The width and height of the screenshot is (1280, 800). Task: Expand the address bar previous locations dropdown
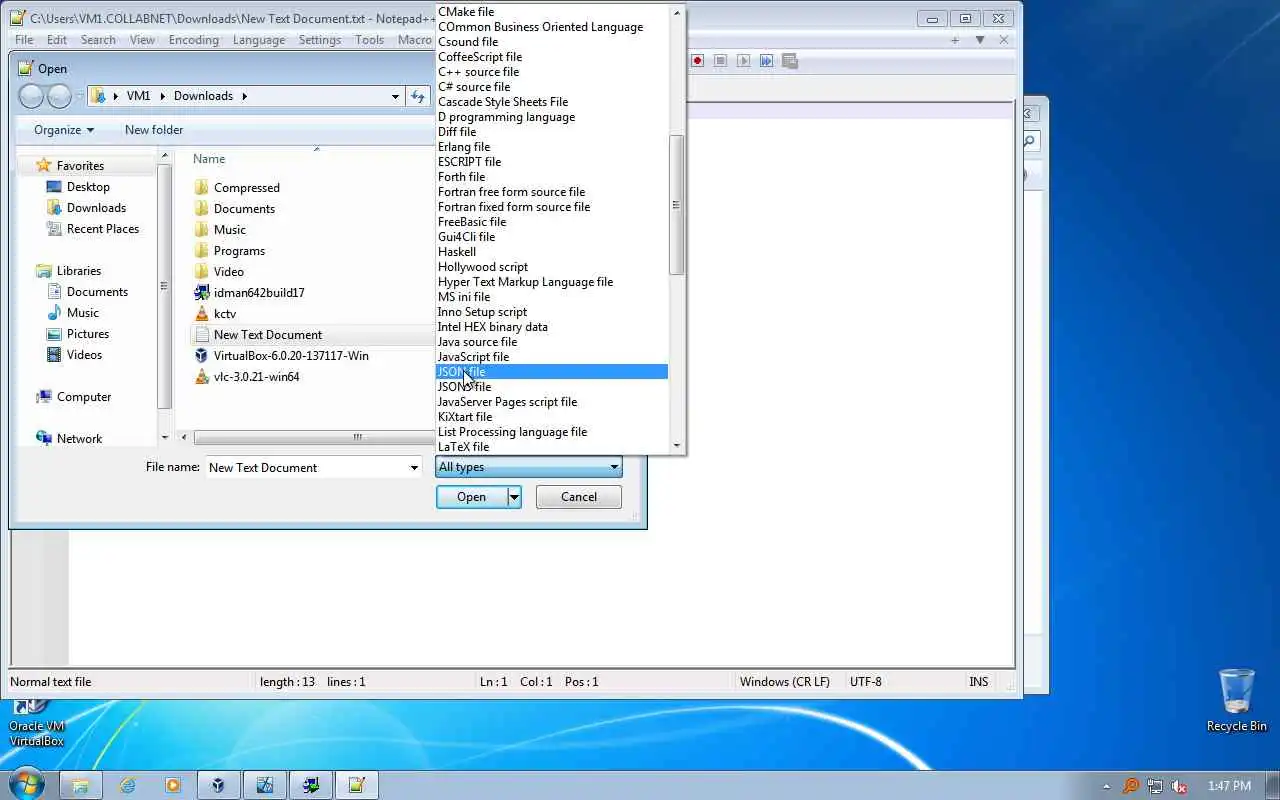point(396,96)
